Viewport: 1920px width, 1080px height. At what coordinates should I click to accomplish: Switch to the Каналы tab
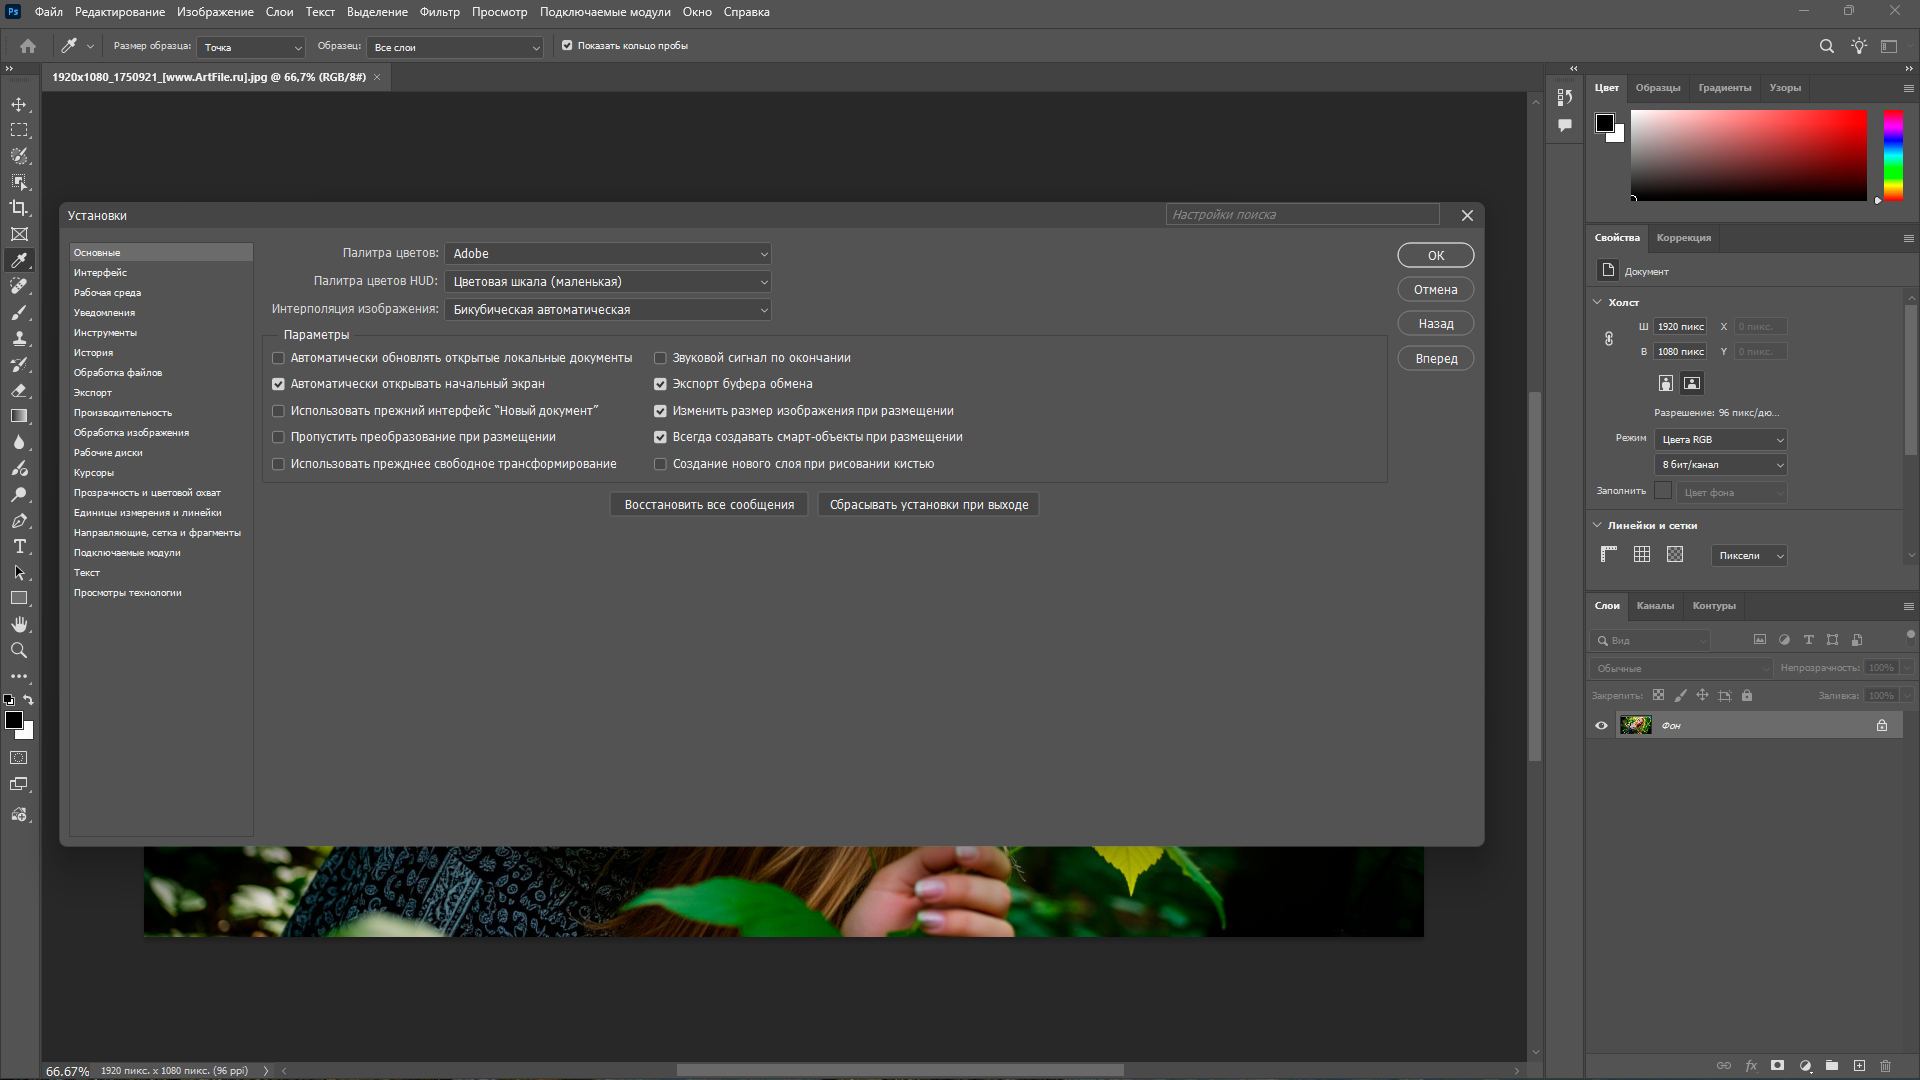[x=1654, y=606]
